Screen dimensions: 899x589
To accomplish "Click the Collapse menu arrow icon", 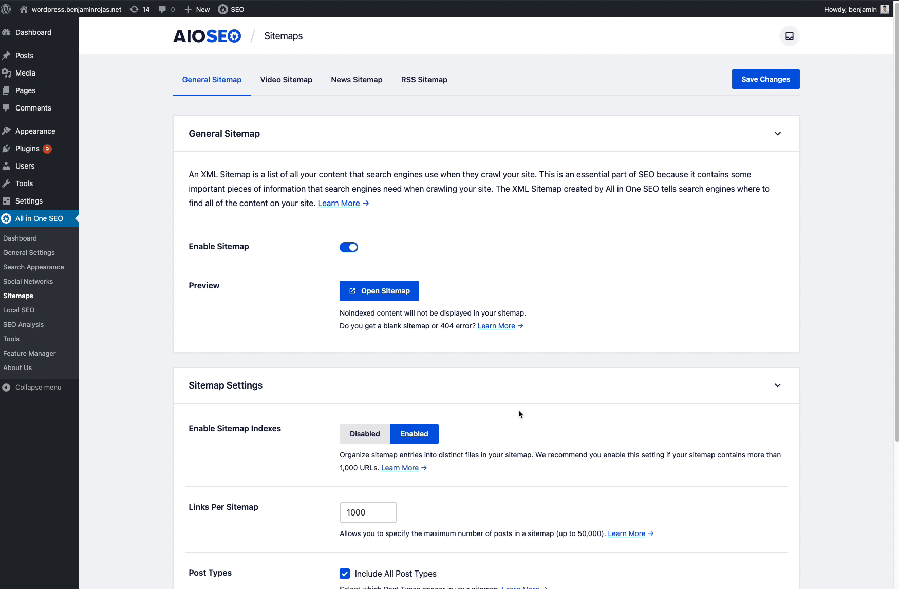I will [6, 387].
